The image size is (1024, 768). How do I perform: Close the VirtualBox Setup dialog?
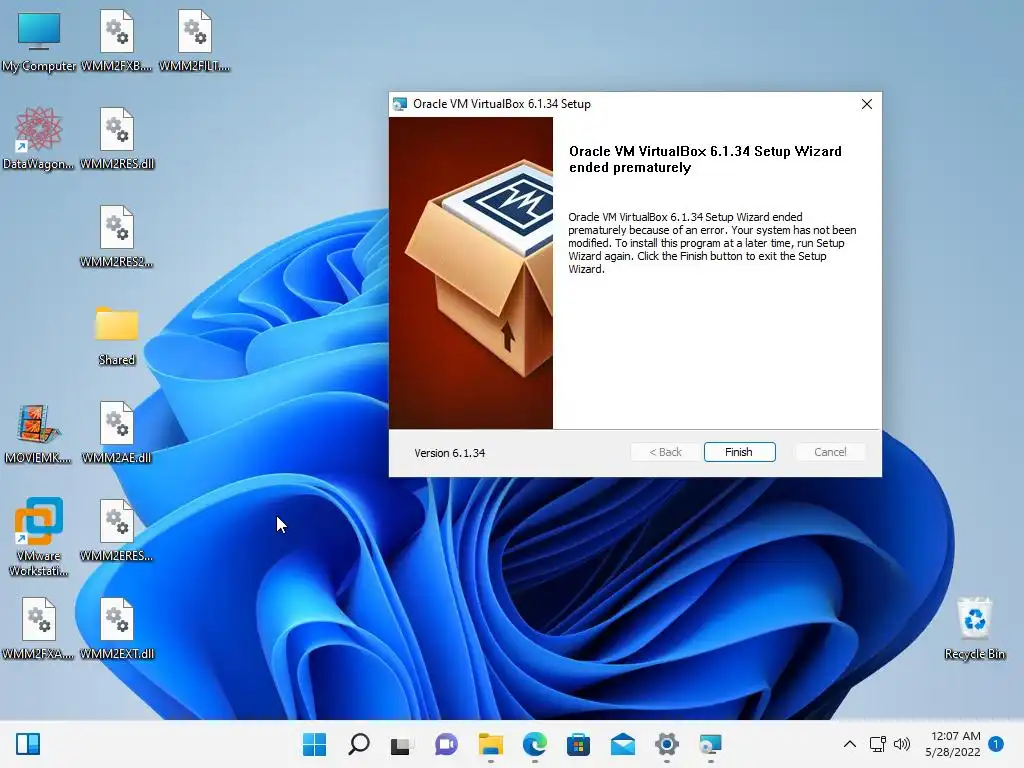coord(867,104)
